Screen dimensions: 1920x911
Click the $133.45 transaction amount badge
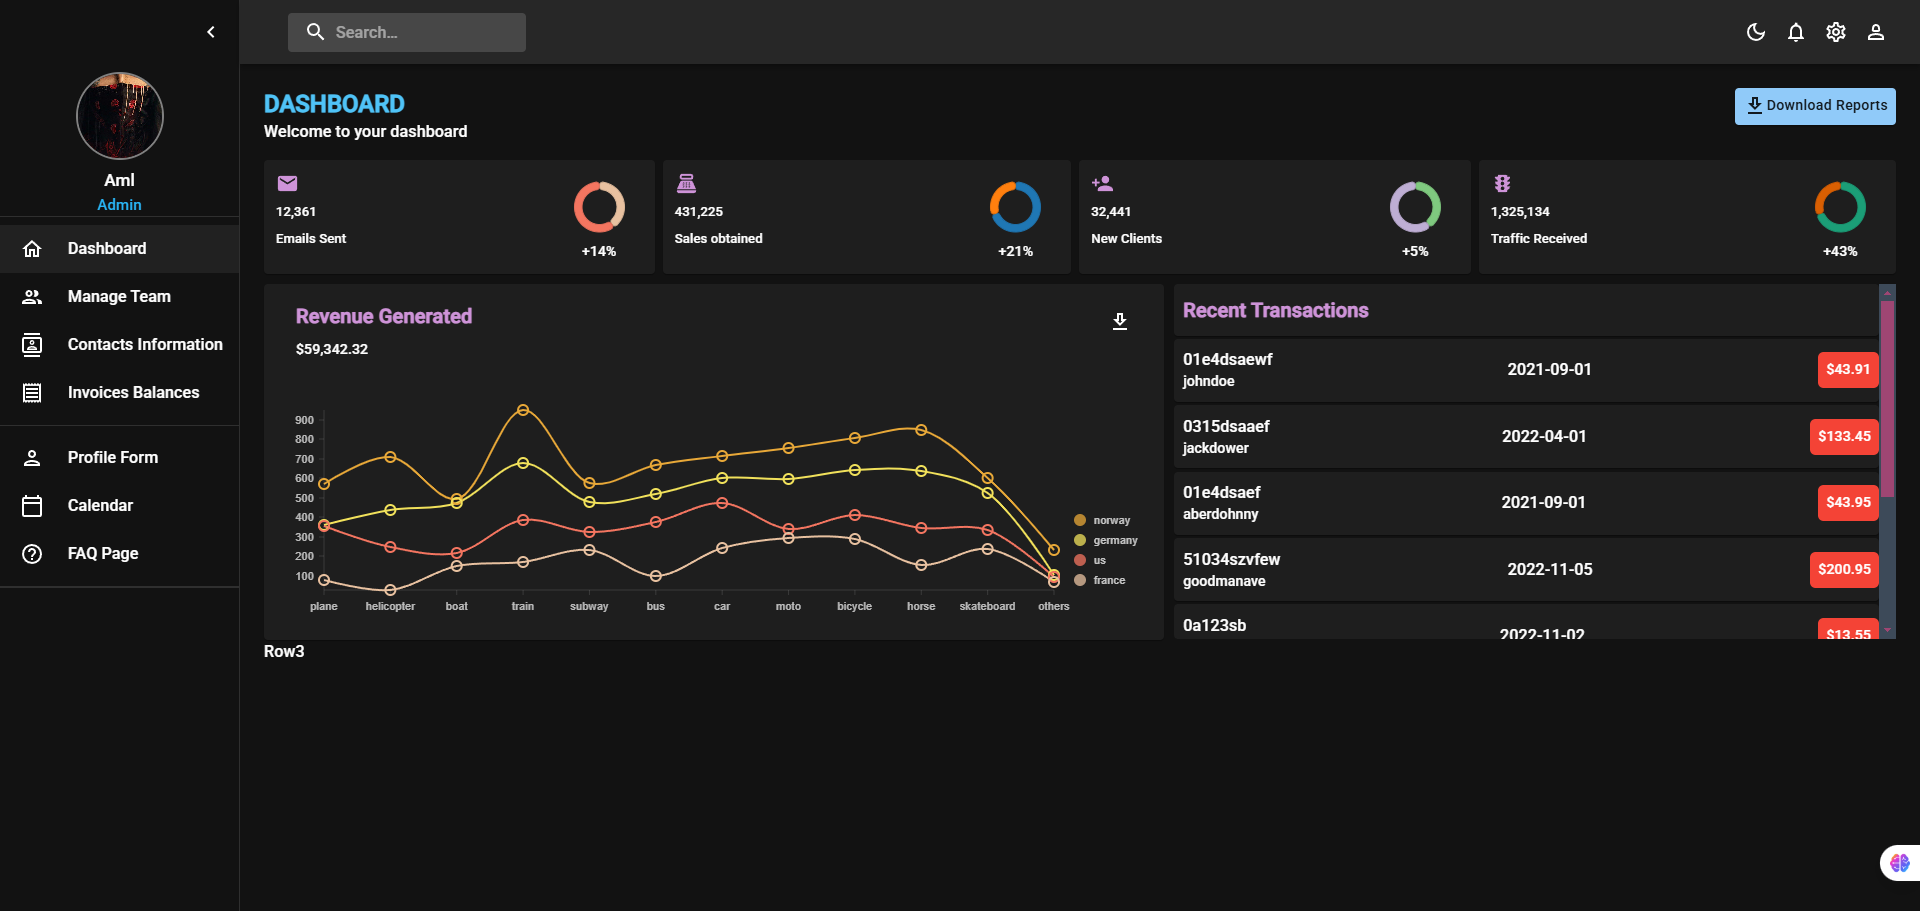(x=1843, y=436)
